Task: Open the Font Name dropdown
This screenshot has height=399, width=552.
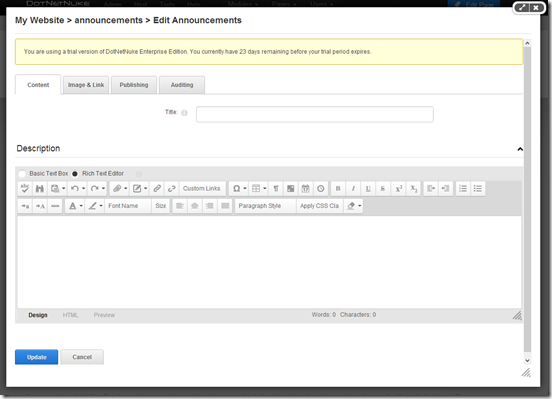Action: pyautogui.click(x=128, y=206)
